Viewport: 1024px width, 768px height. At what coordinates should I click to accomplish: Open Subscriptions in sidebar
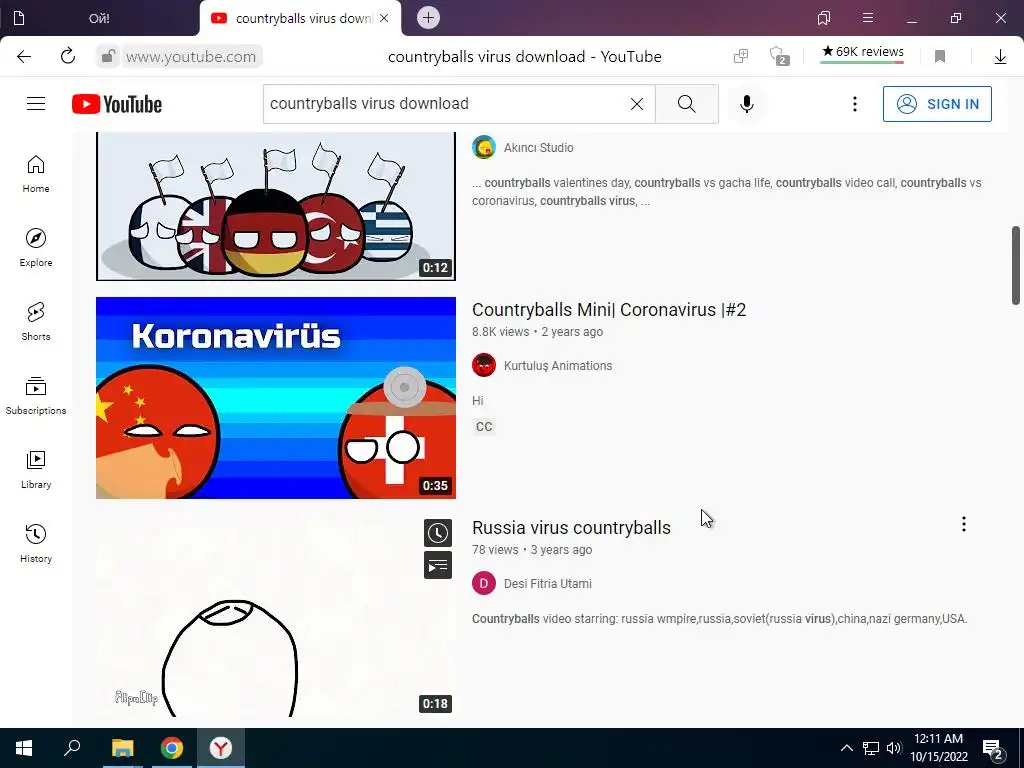[x=36, y=396]
